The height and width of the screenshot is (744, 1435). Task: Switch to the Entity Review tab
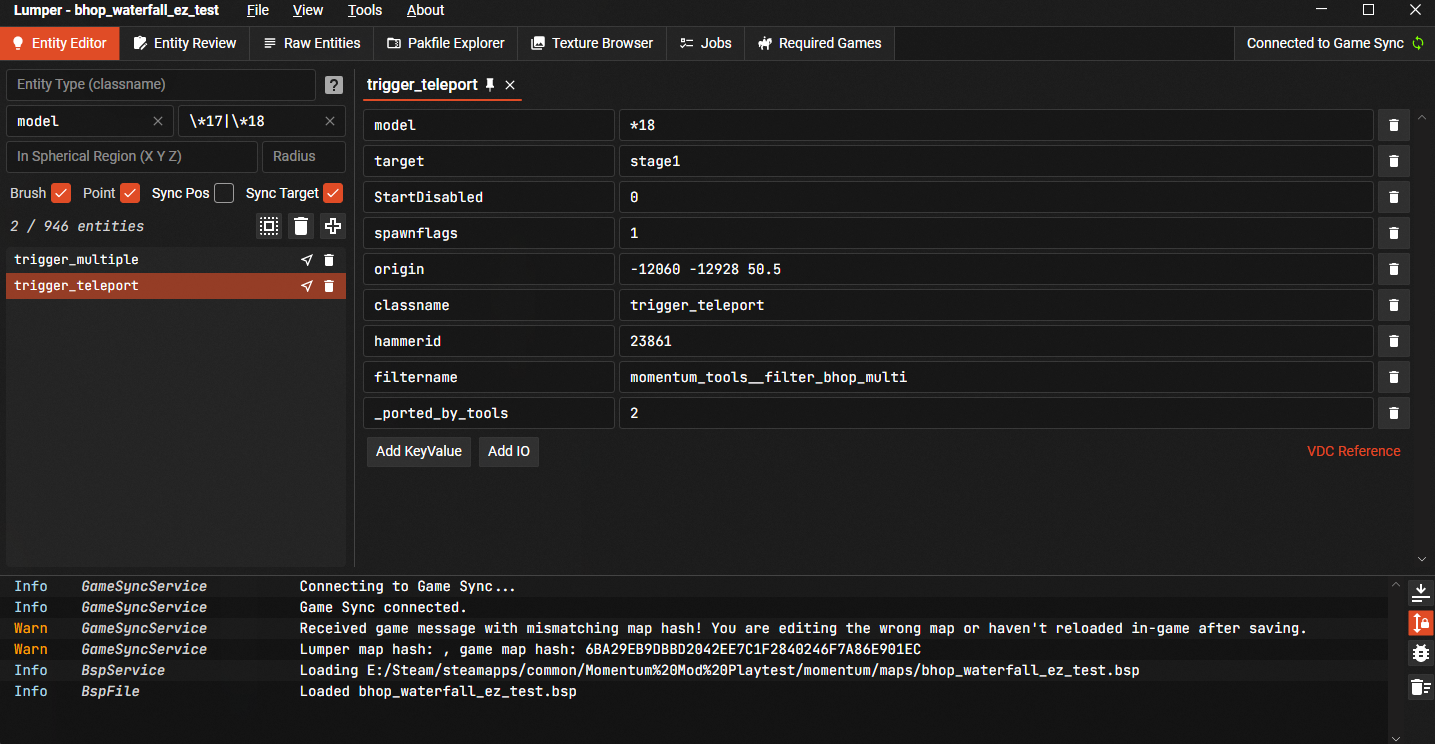click(184, 43)
